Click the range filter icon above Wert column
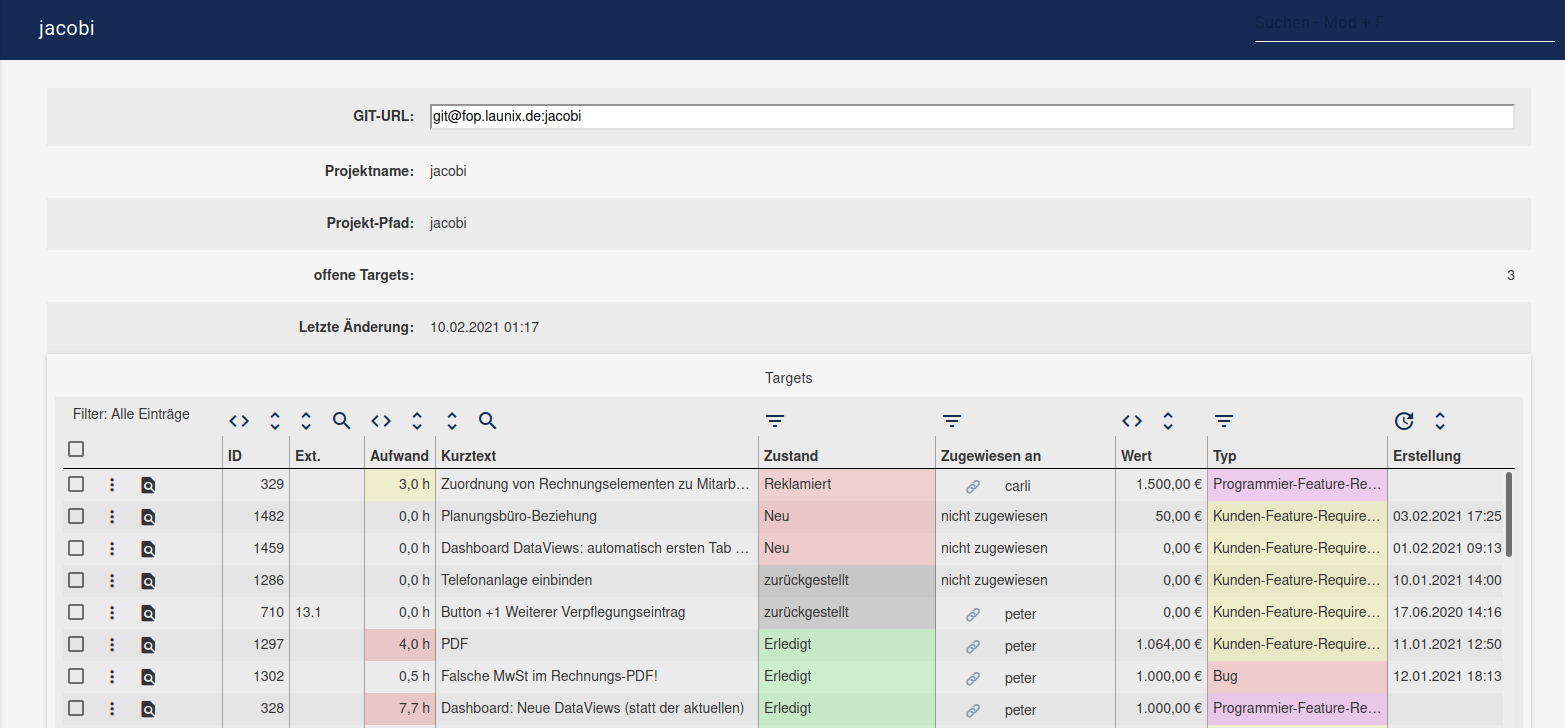This screenshot has height=728, width=1565. pos(1131,421)
